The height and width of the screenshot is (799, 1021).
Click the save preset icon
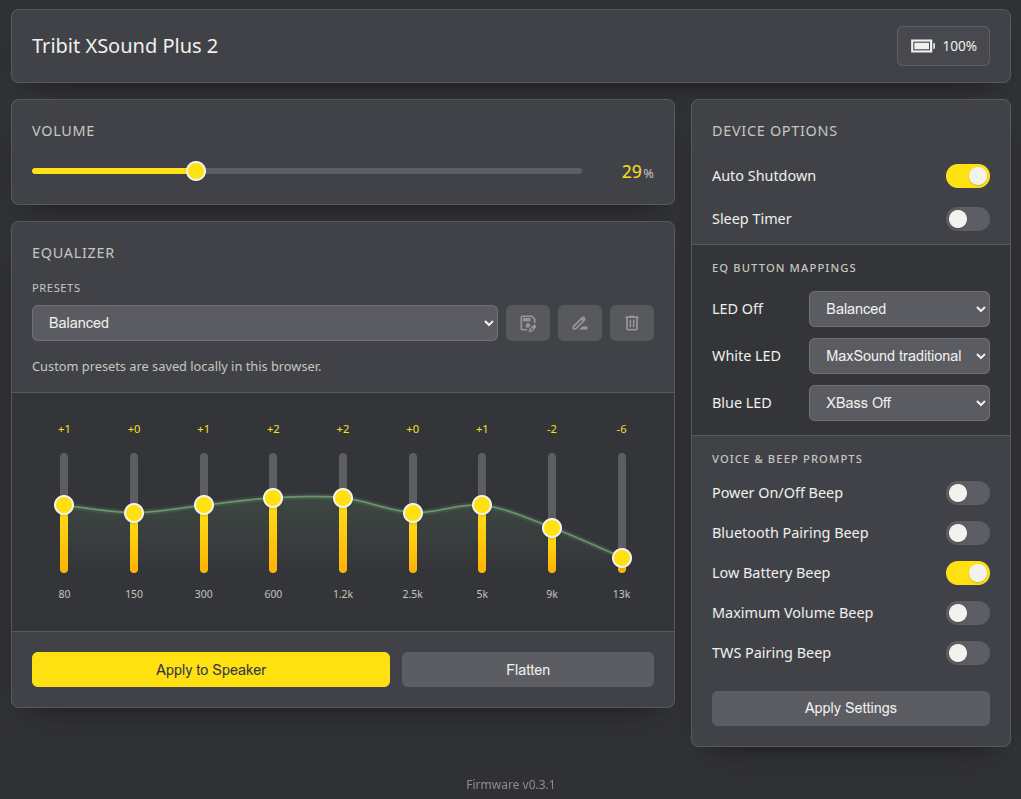[527, 323]
